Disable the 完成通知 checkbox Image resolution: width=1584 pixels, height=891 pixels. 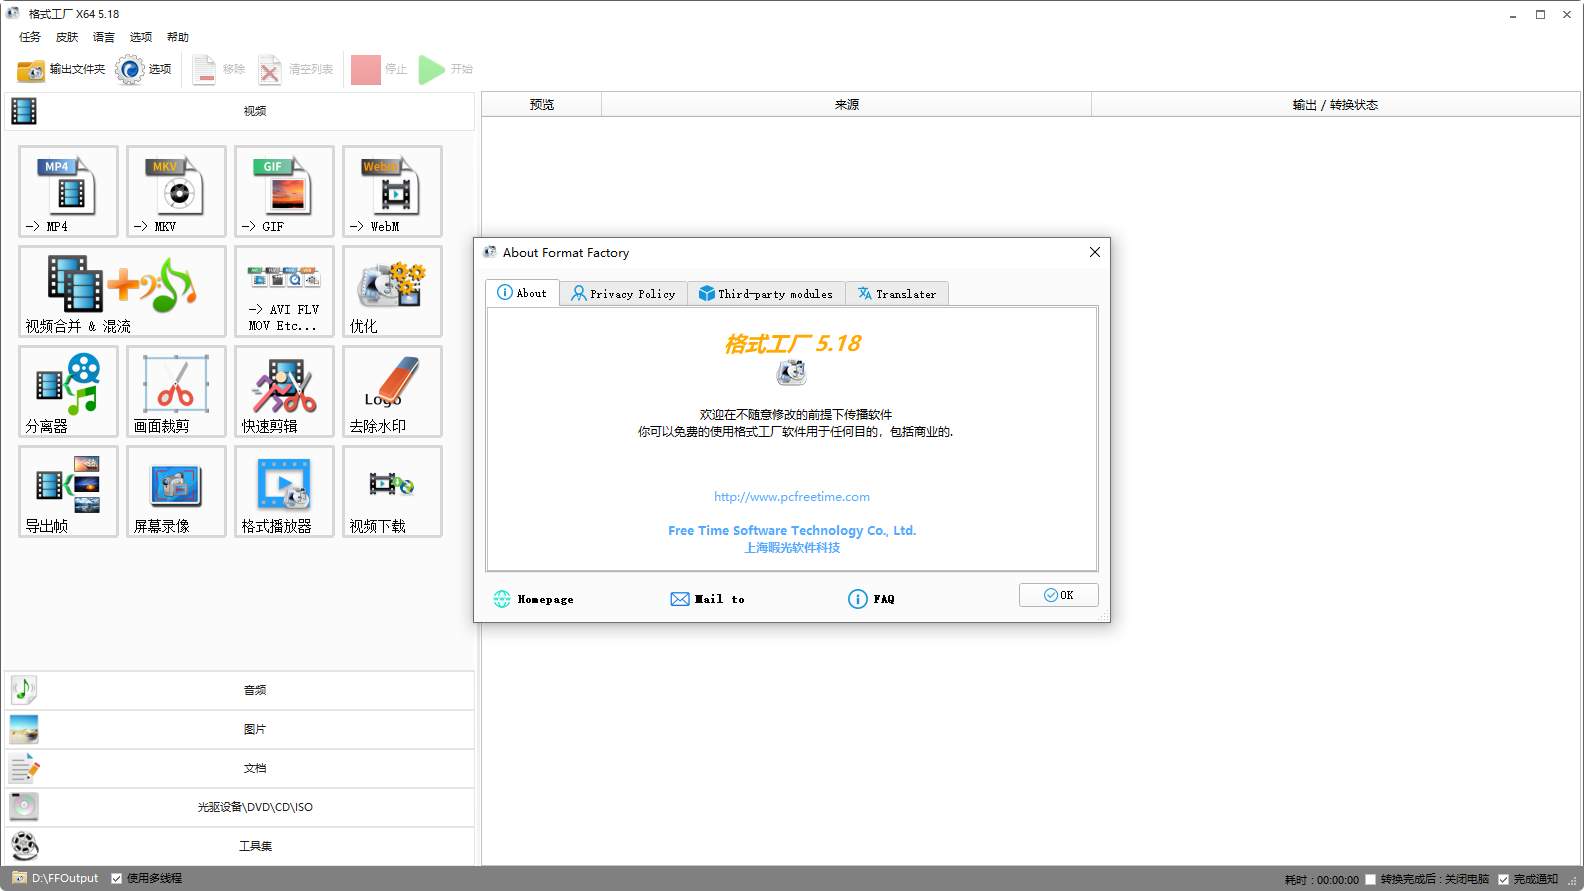1503,880
